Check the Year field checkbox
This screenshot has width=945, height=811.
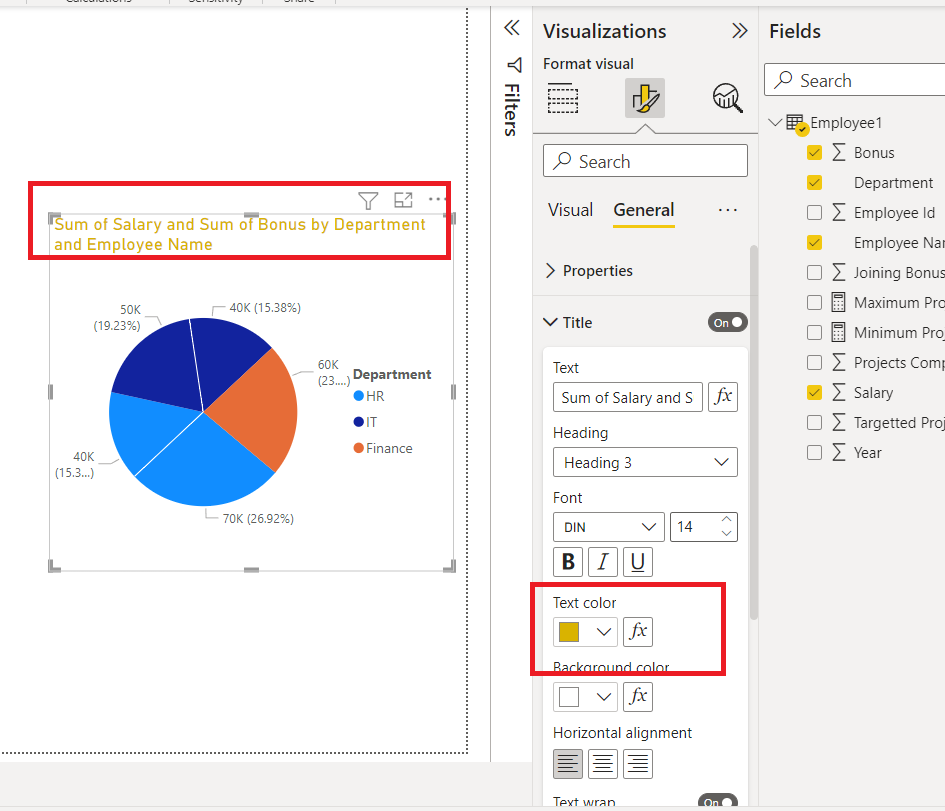coord(814,452)
